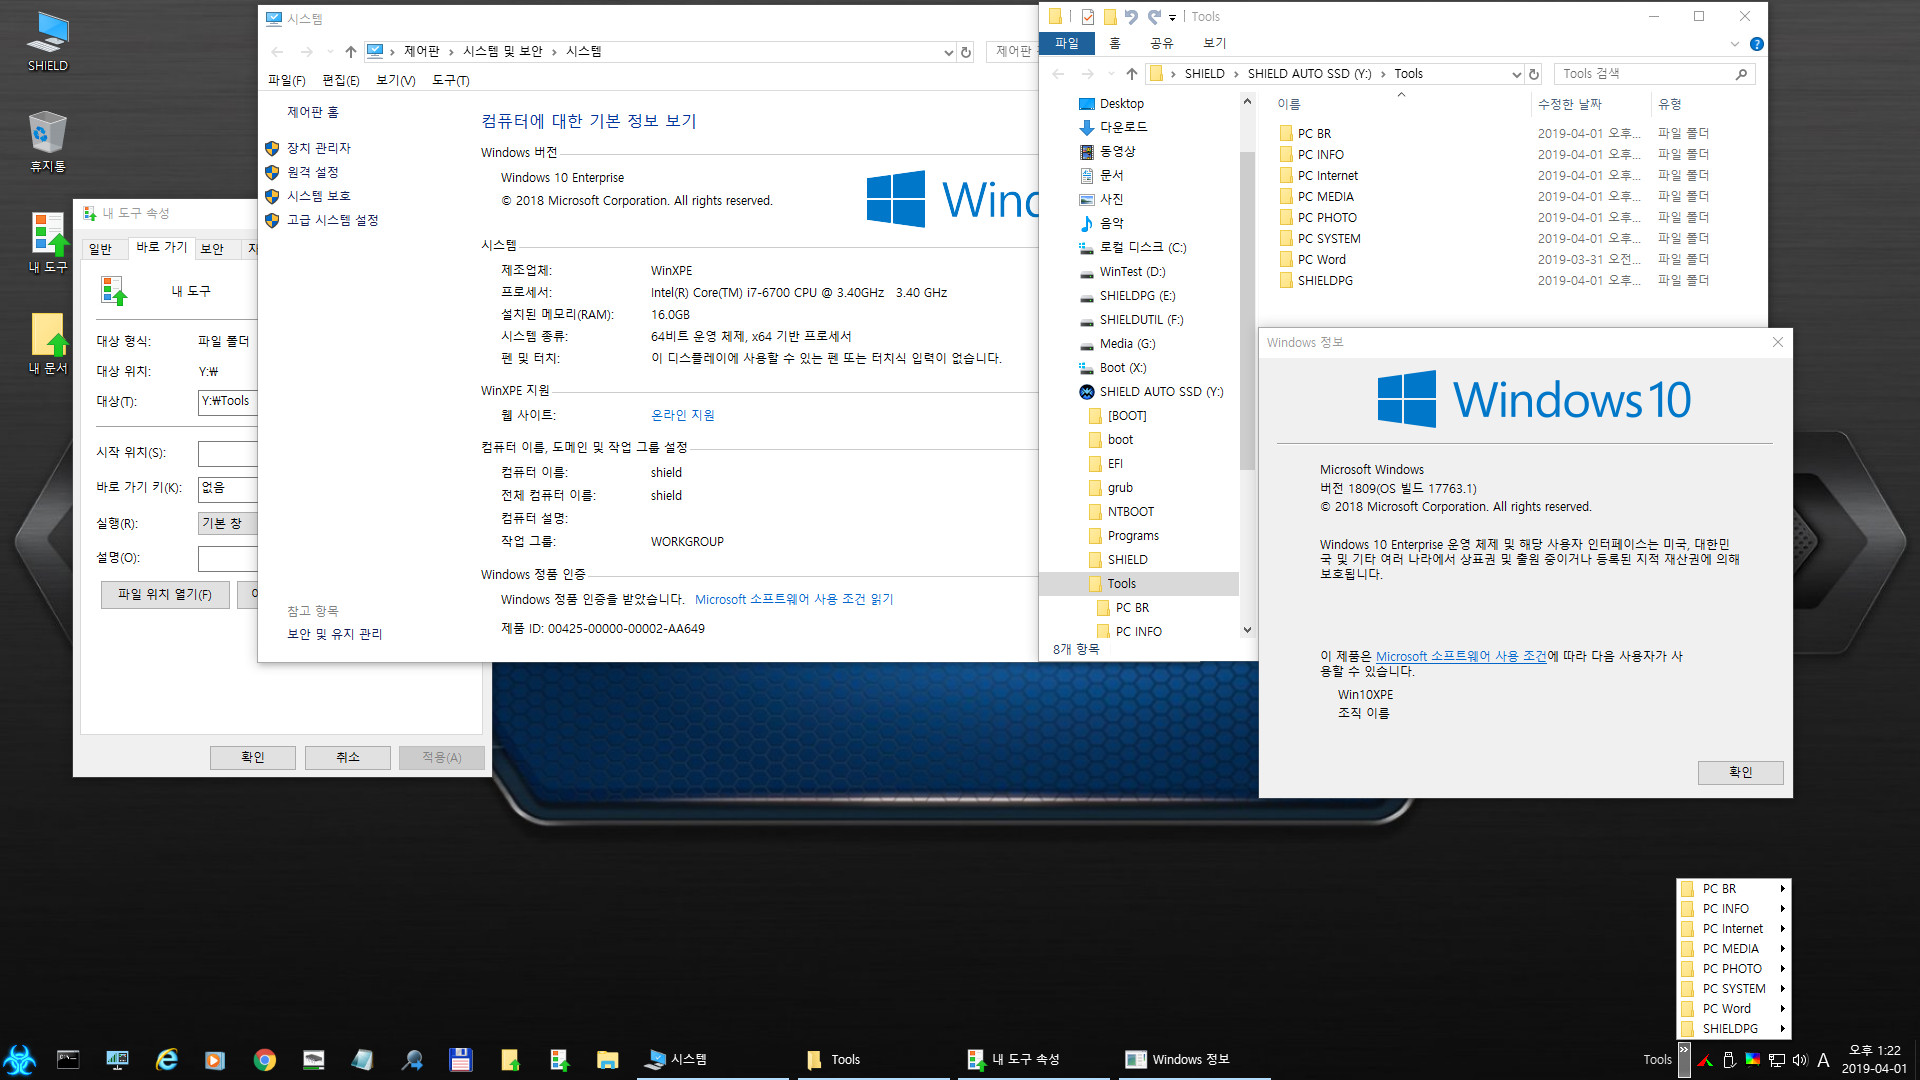Image resolution: width=1920 pixels, height=1080 pixels.
Task: Open 고급 시스템 설정 in System sidebar
Action: click(332, 220)
